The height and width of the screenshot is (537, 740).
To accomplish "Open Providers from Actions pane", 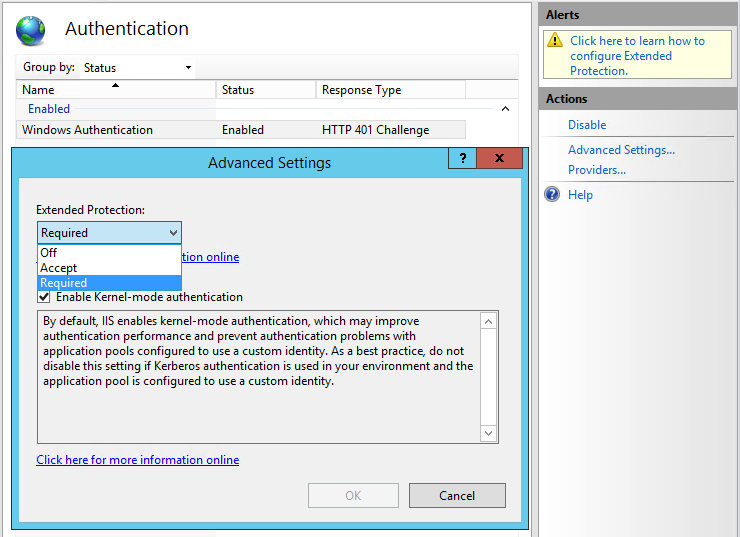I will click(x=597, y=170).
